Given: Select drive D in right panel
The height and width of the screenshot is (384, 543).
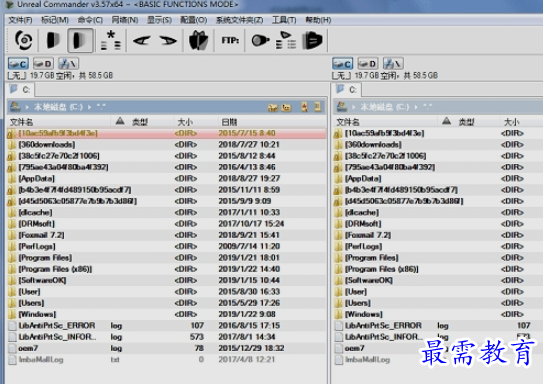Looking at the screenshot, I should pos(367,64).
